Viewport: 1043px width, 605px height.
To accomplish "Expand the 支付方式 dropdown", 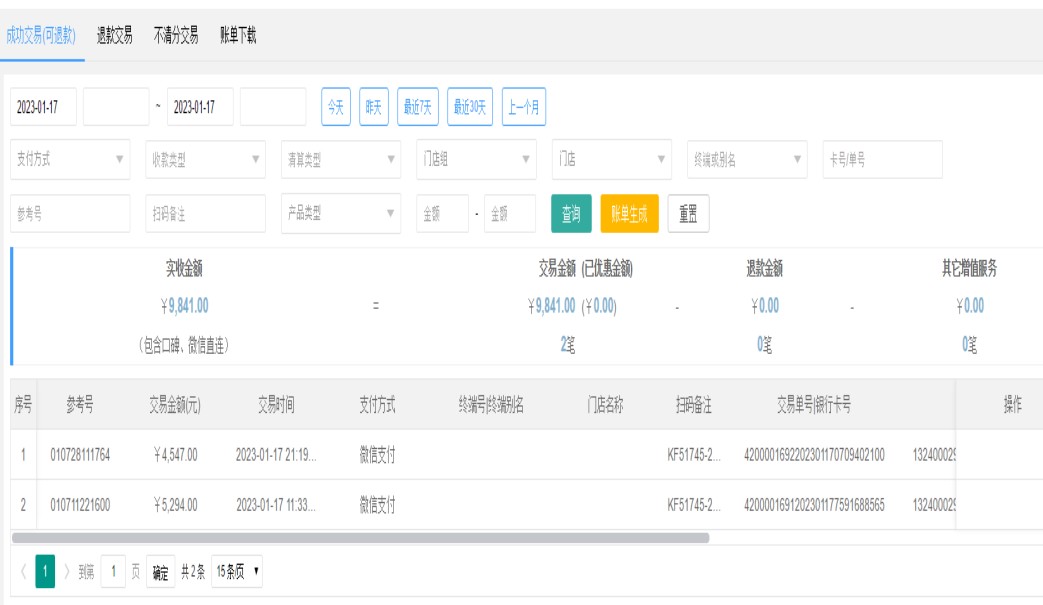I will (70, 159).
